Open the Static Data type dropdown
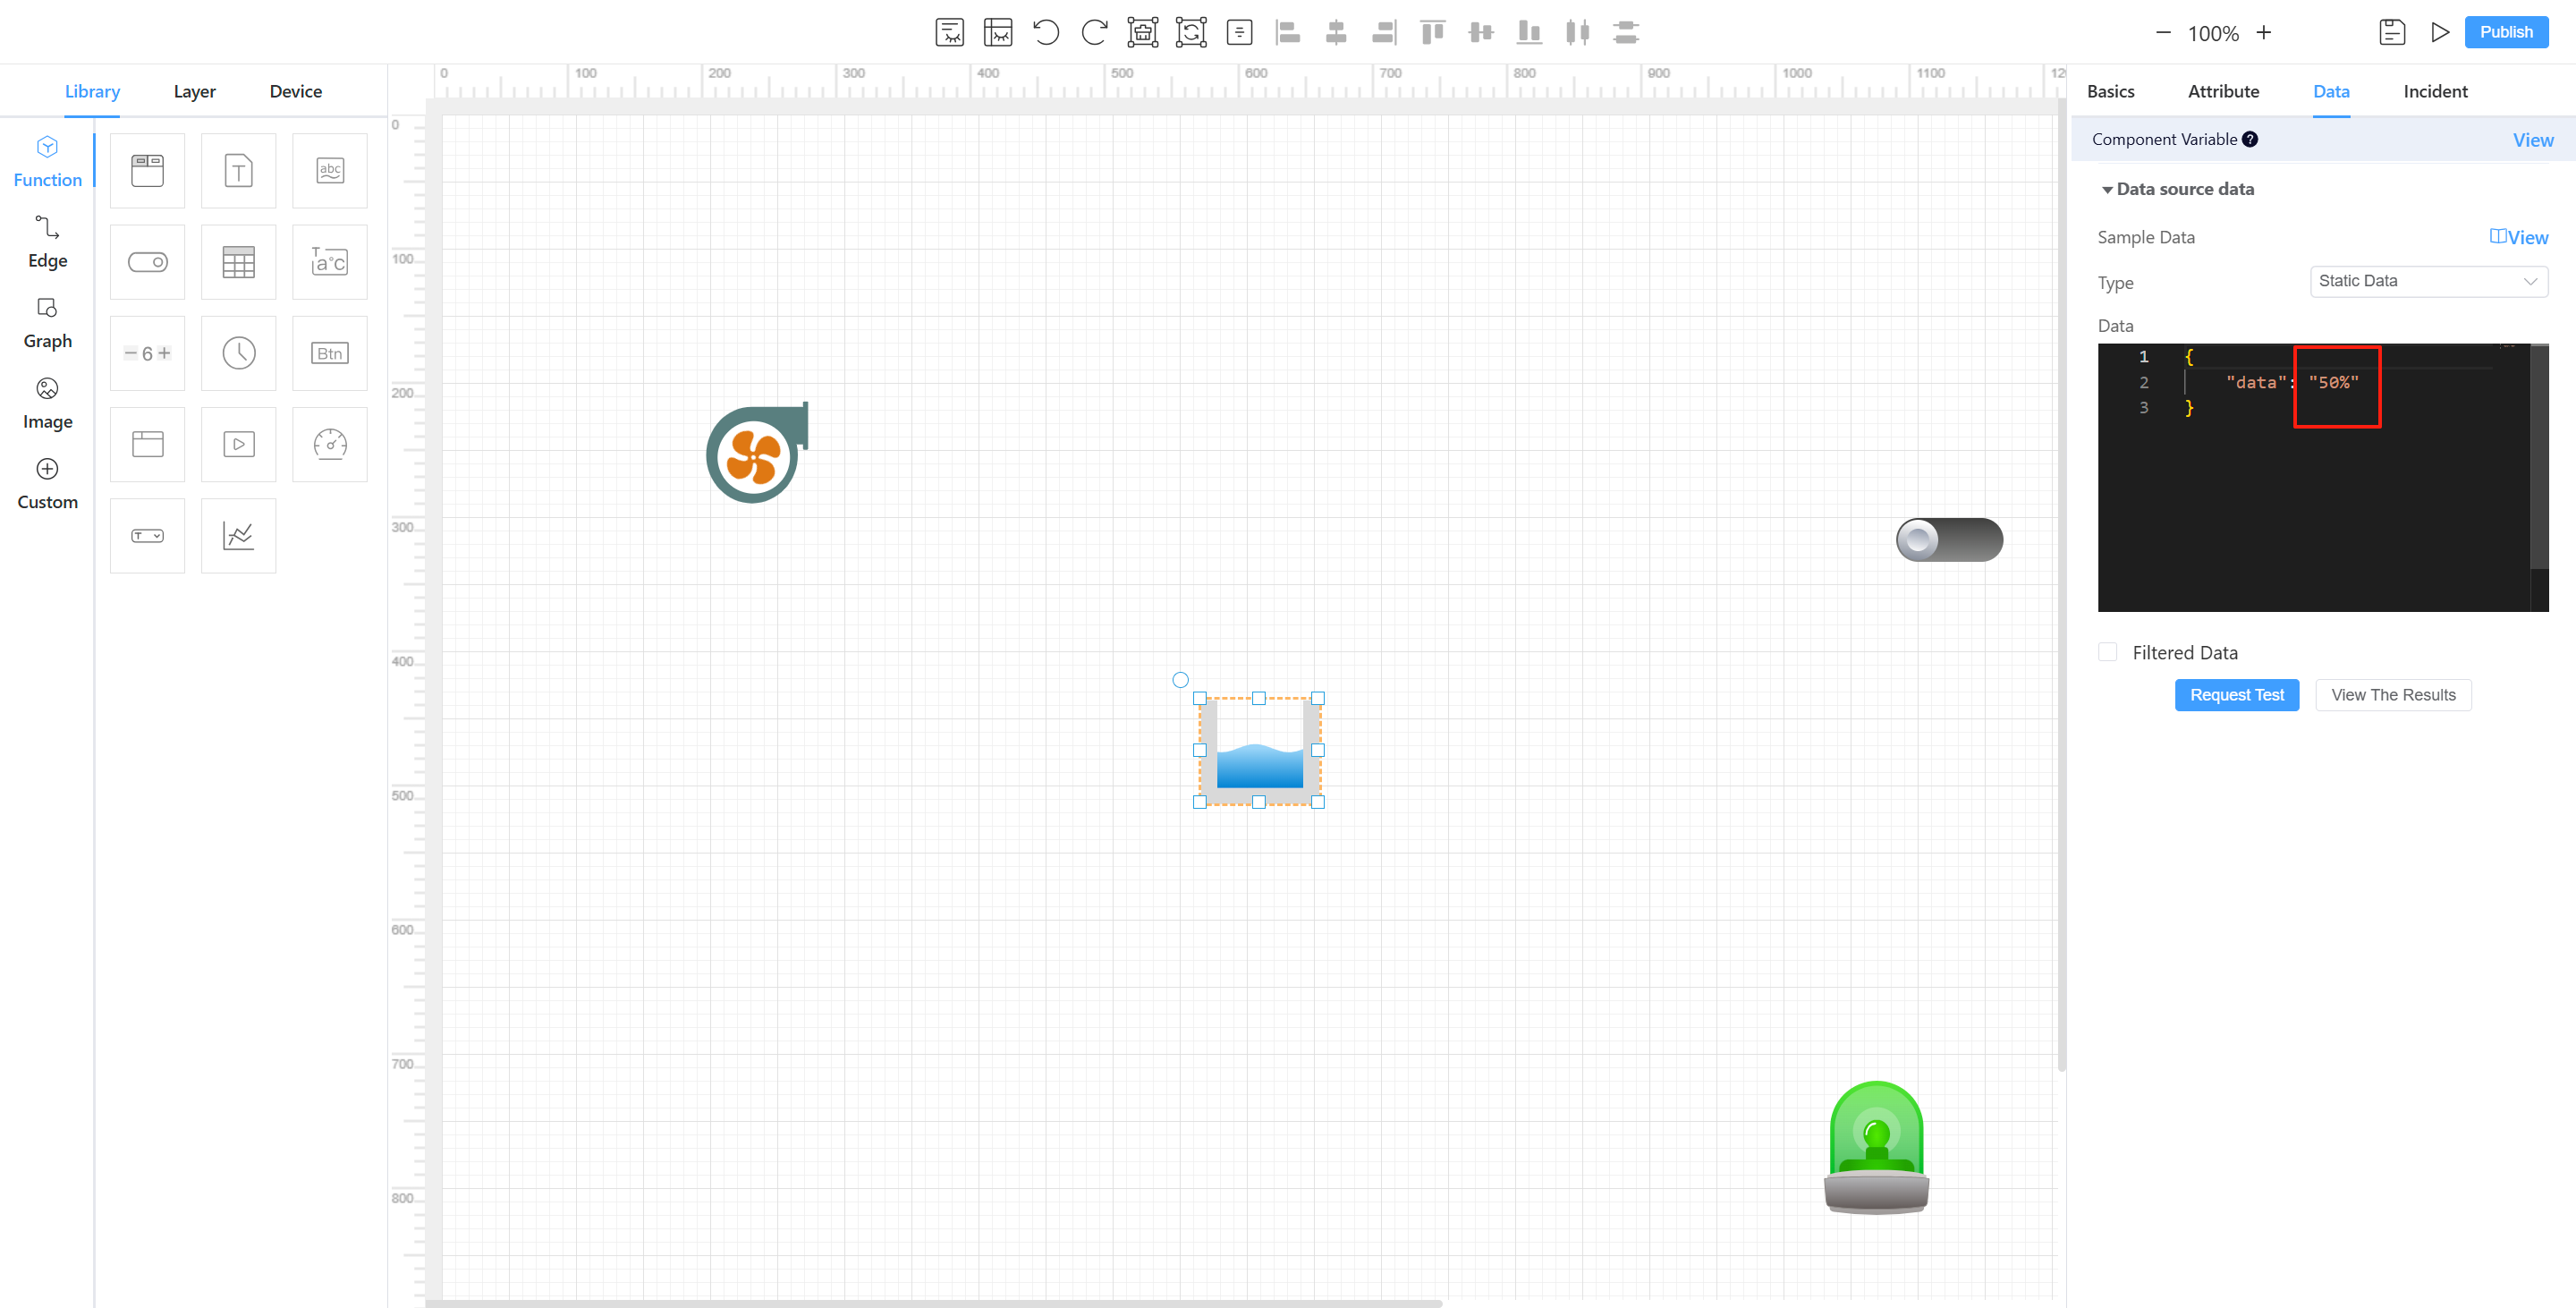Viewport: 2576px width, 1308px height. 2428,281
